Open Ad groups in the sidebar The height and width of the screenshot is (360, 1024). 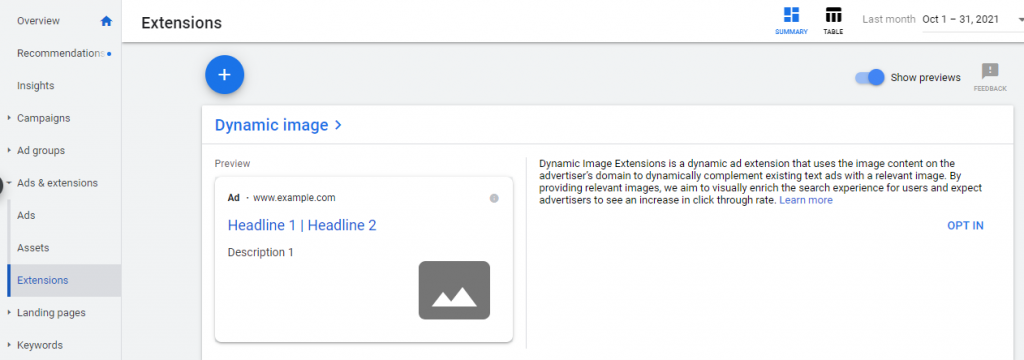40,150
